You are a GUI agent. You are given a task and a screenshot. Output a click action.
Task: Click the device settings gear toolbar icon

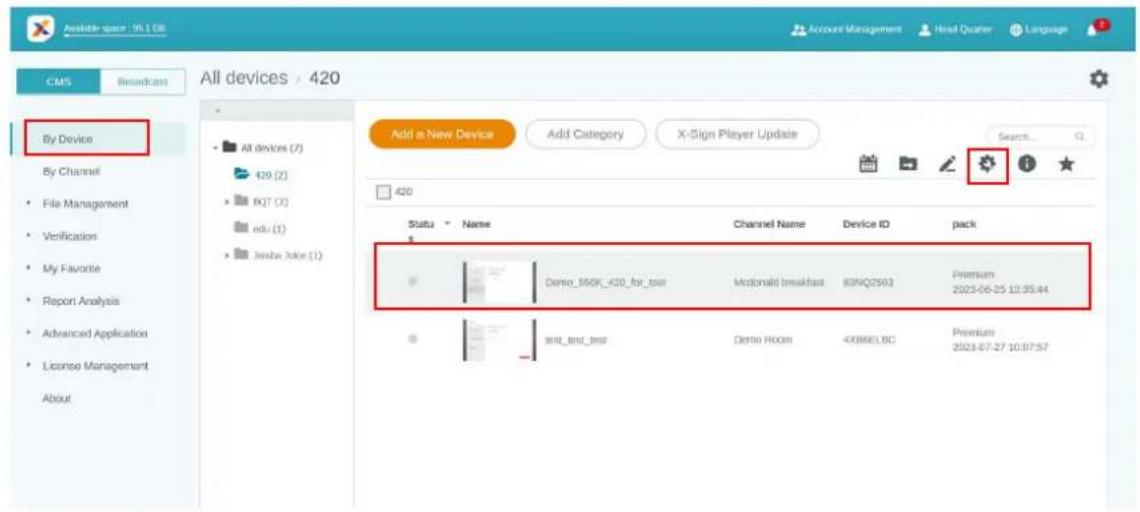click(x=987, y=165)
